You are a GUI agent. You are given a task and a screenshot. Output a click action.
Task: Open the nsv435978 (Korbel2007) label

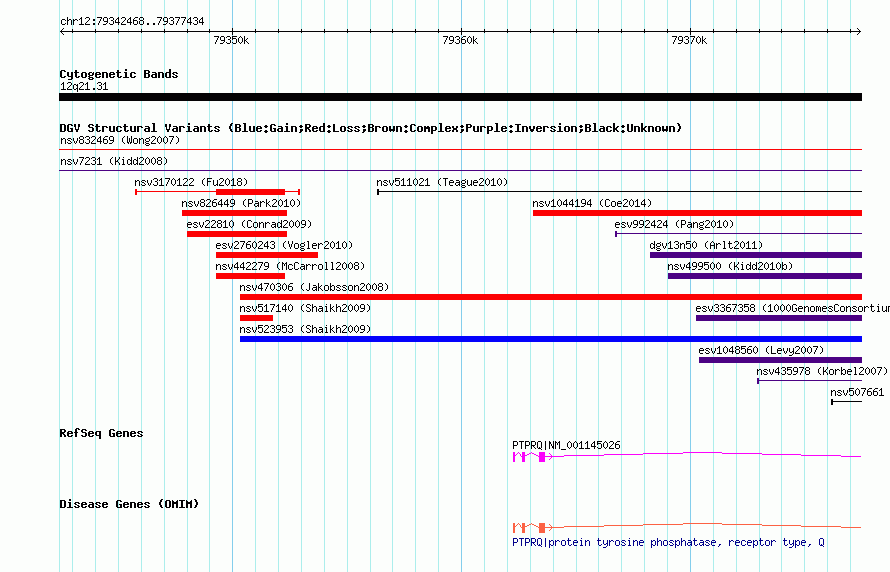coord(822,371)
